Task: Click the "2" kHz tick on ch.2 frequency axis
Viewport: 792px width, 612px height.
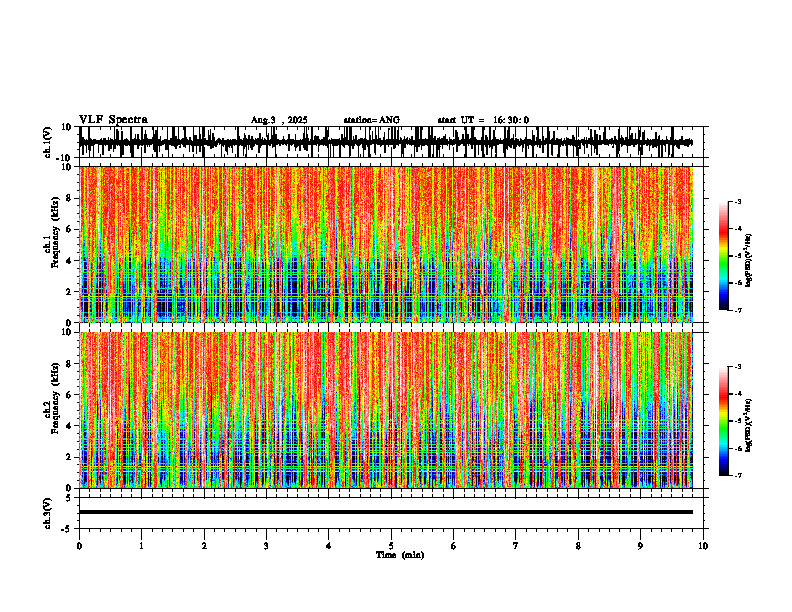Action: tap(70, 457)
